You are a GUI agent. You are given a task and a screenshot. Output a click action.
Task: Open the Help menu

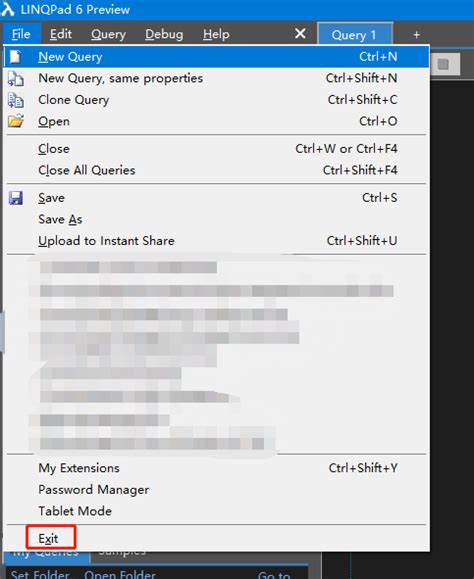coord(216,34)
